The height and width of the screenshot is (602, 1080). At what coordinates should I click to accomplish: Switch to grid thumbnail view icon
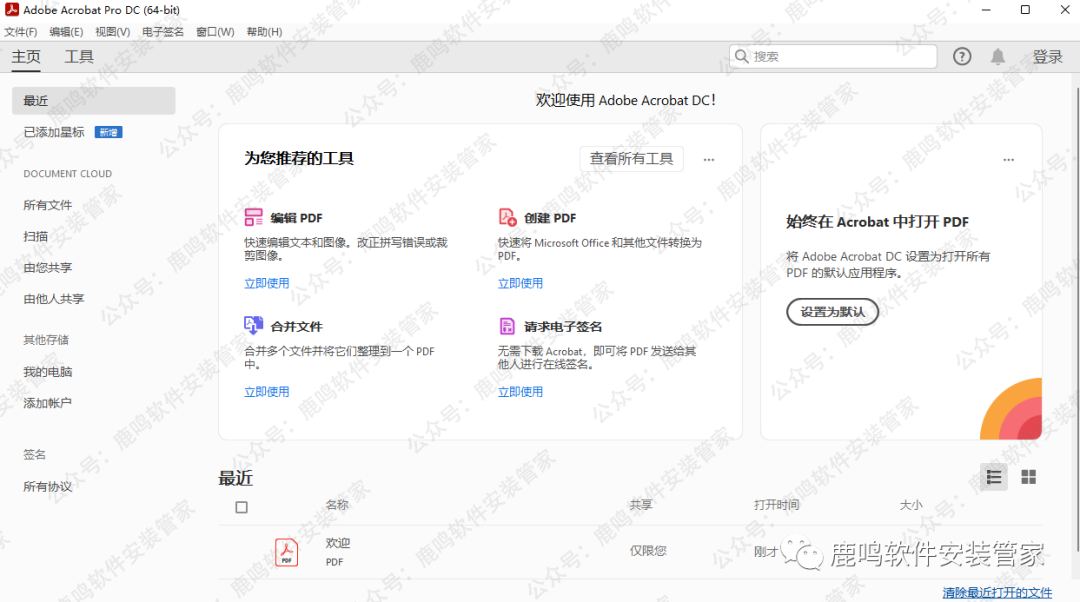click(x=1028, y=478)
